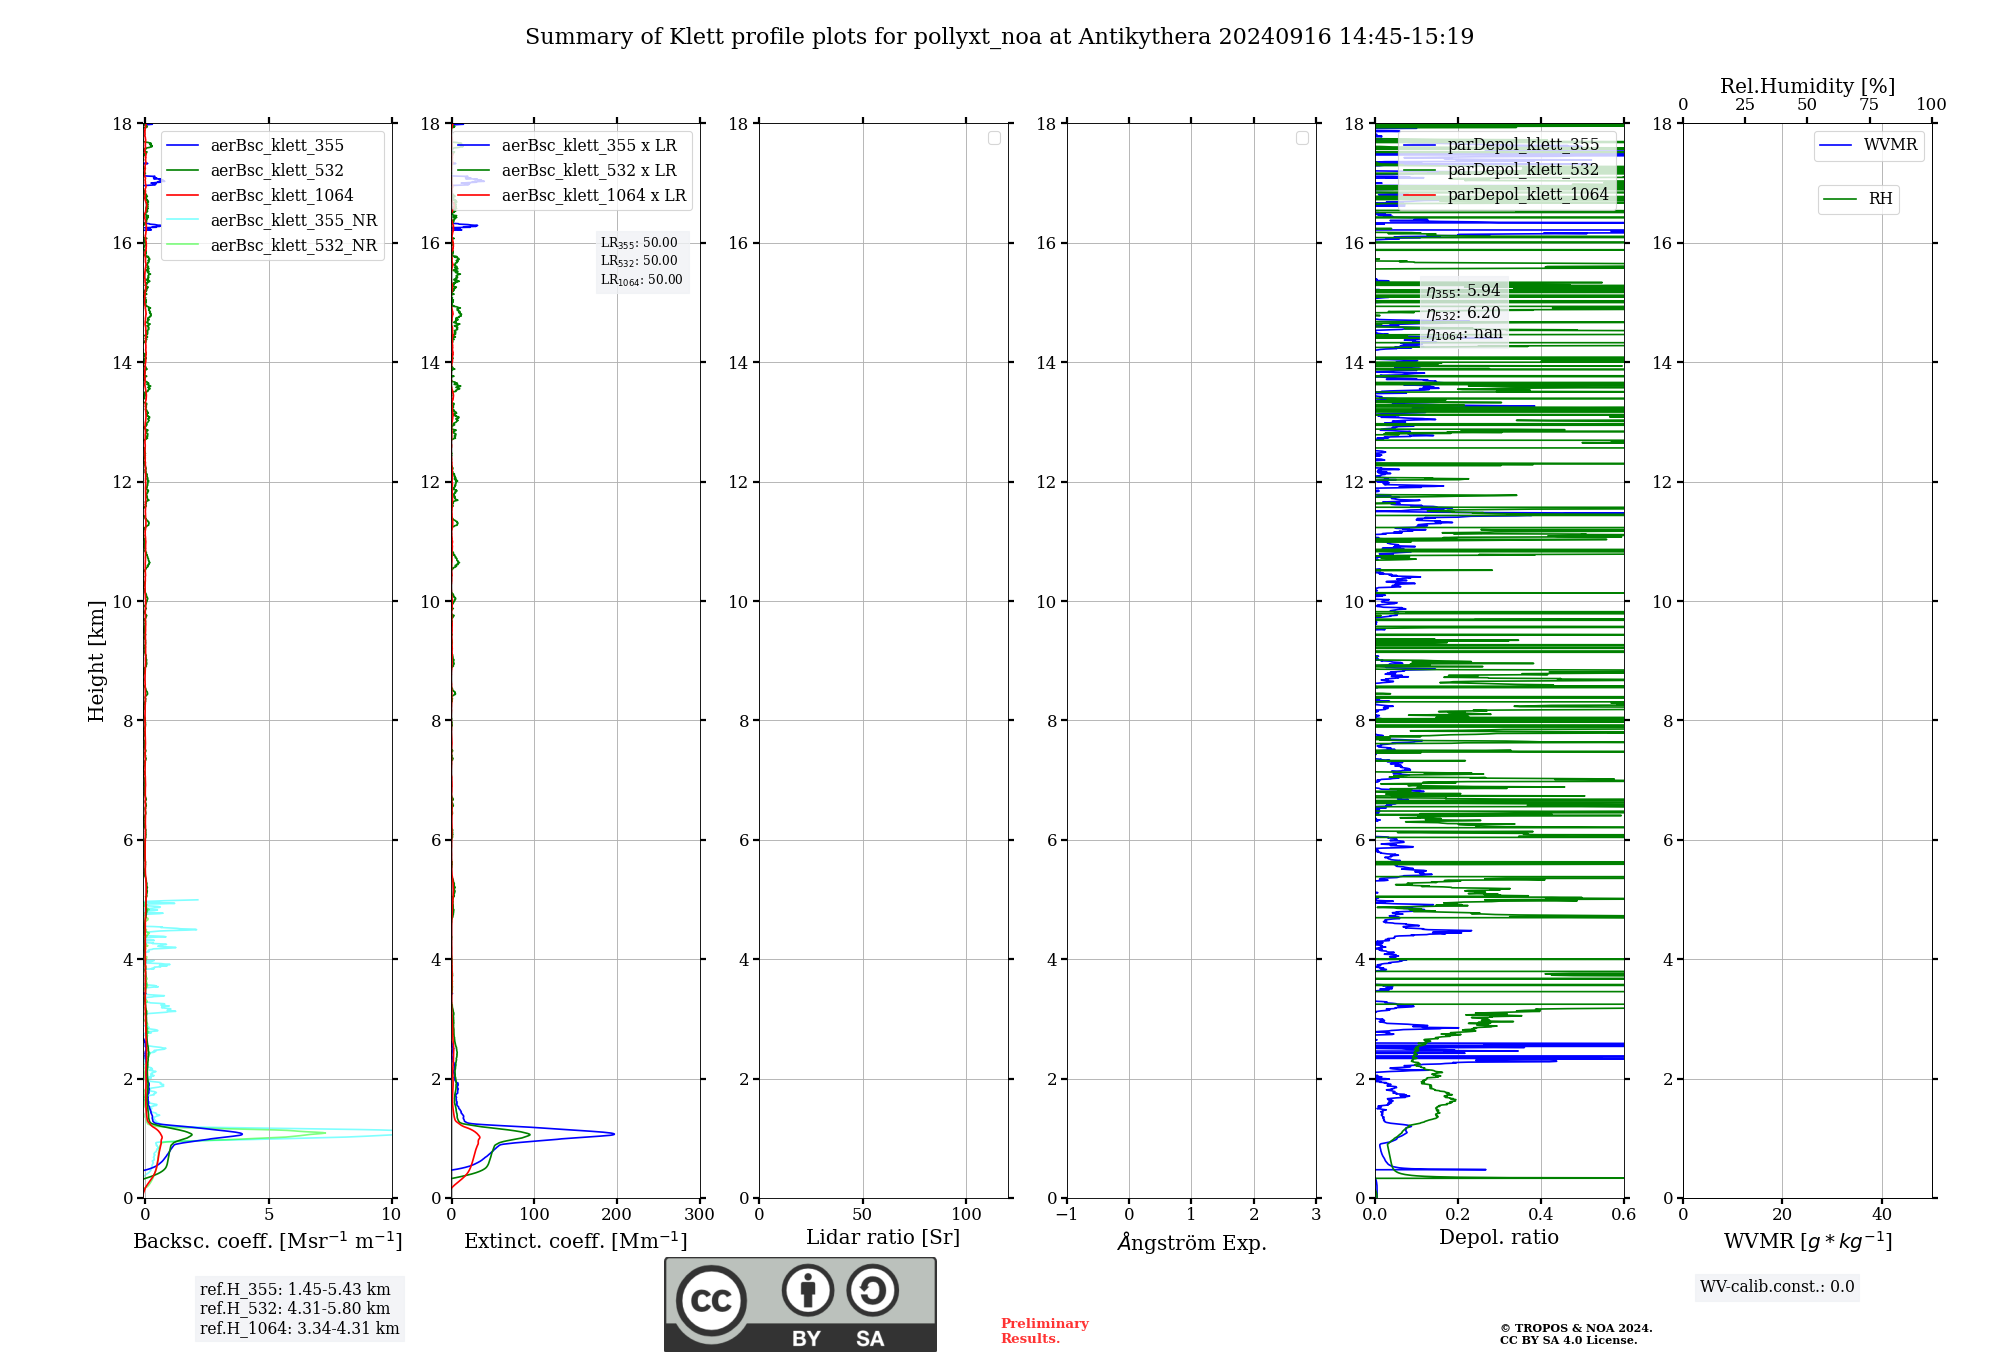Viewport: 2000px width, 1360px height.
Task: Click the η355: 5.94 value
Action: point(1463,291)
